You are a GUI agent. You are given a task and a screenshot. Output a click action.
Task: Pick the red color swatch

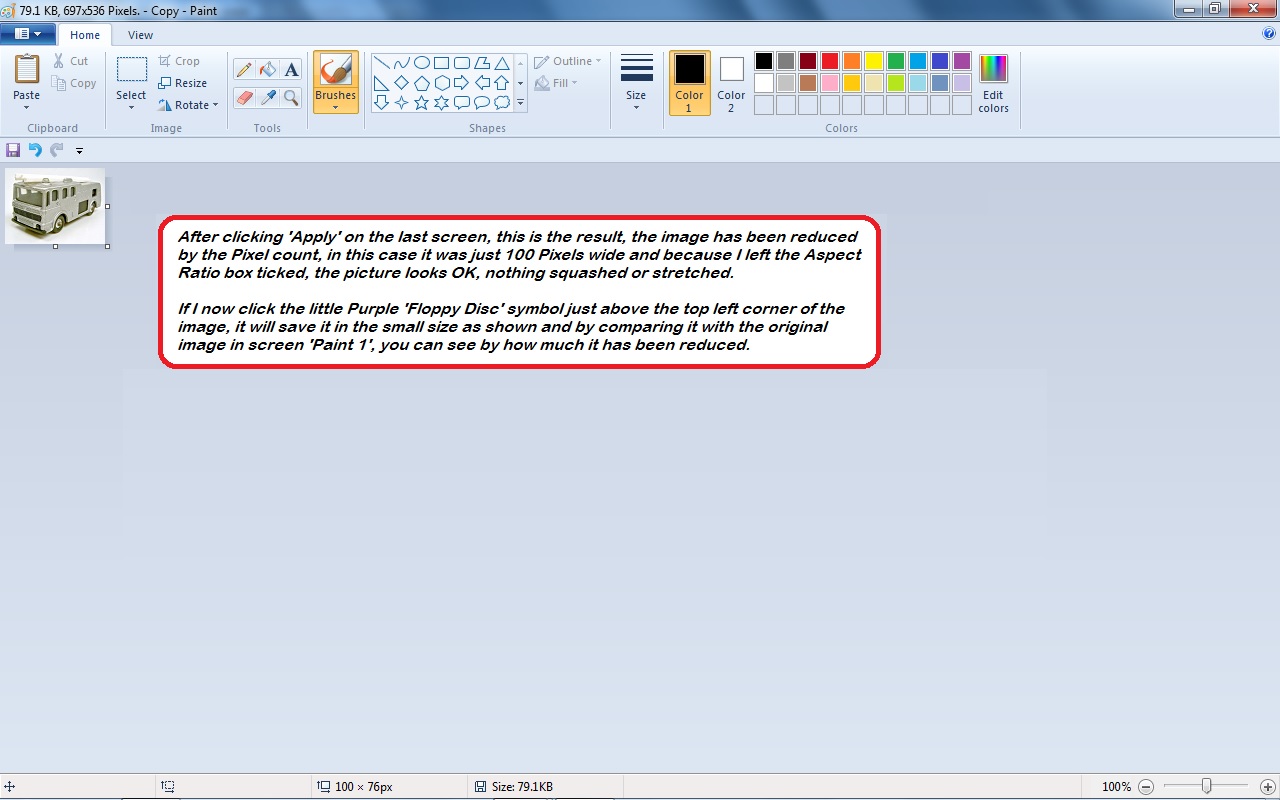coord(829,62)
